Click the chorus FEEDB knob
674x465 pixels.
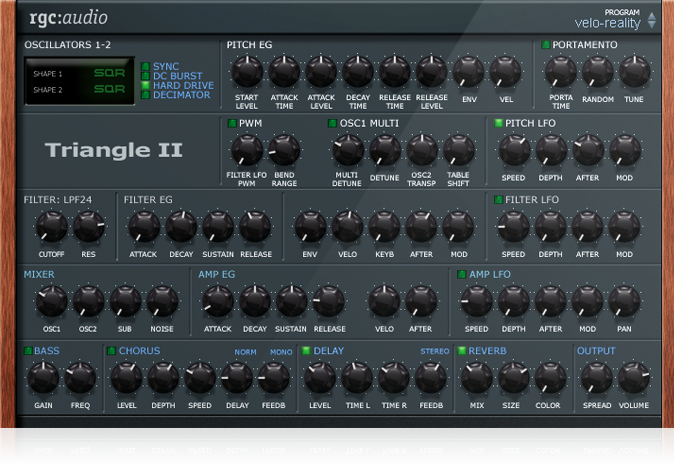click(x=274, y=378)
